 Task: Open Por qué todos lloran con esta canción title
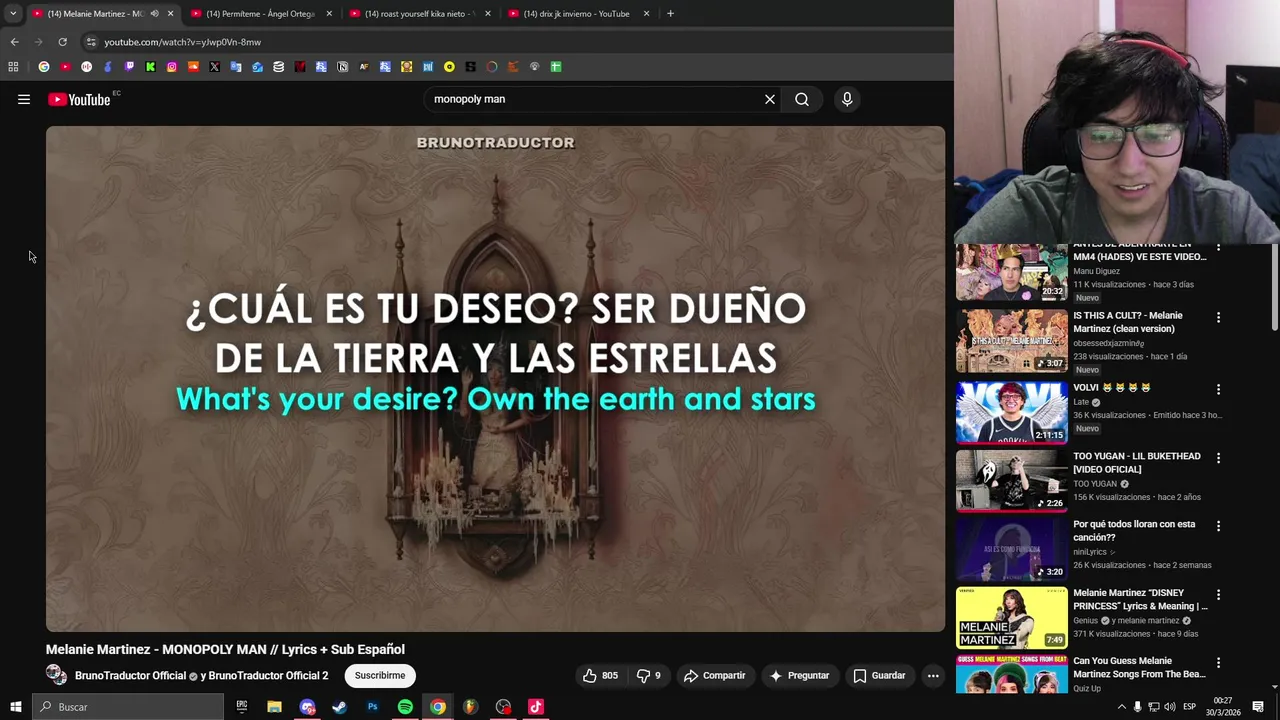coord(1134,531)
